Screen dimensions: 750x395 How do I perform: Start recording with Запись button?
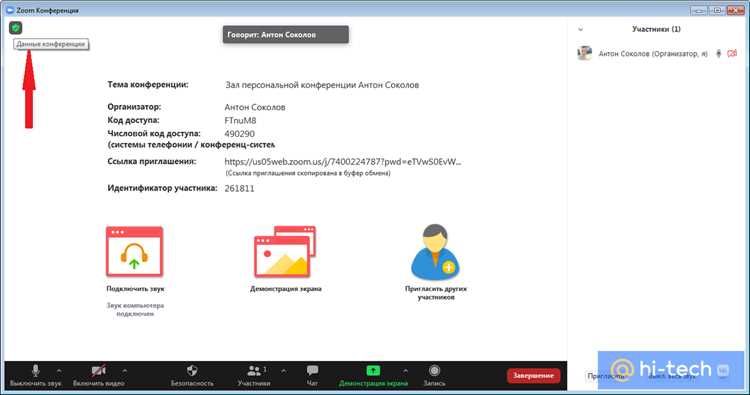pyautogui.click(x=434, y=375)
